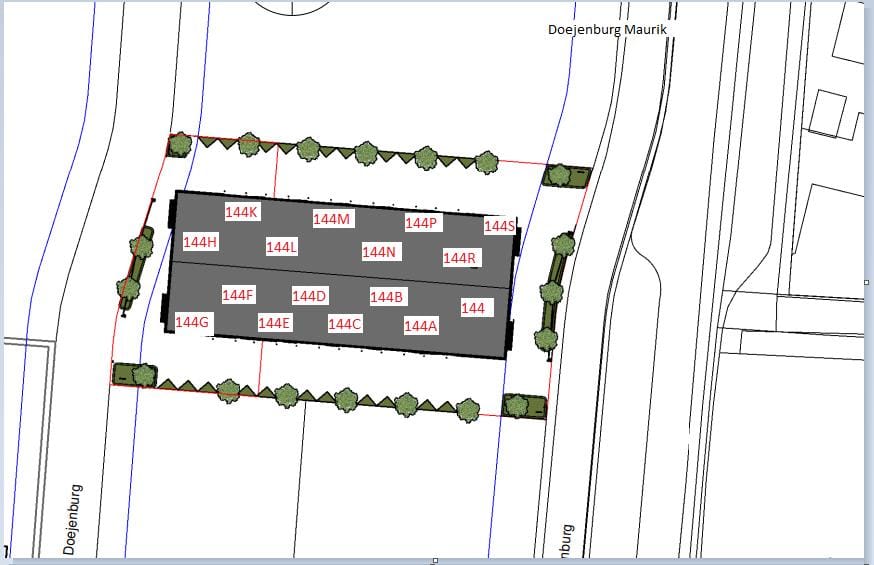Viewport: 874px width, 565px height.
Task: Select the 144C unit label
Action: [345, 324]
